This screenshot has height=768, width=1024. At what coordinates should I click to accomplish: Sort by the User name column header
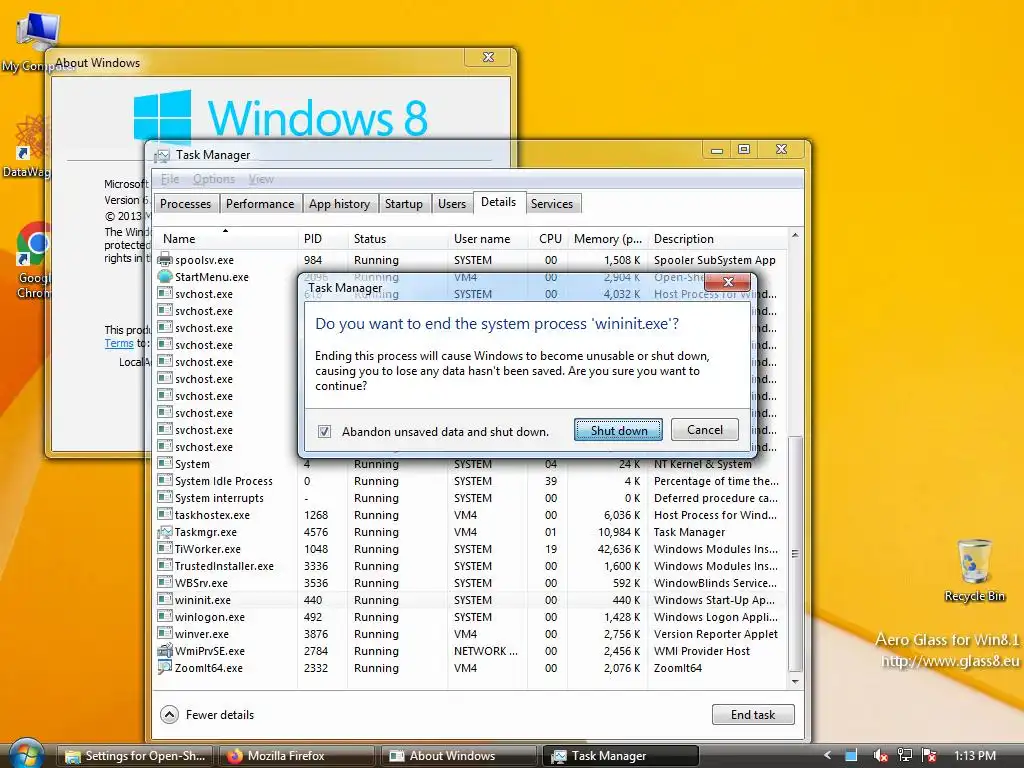487,239
